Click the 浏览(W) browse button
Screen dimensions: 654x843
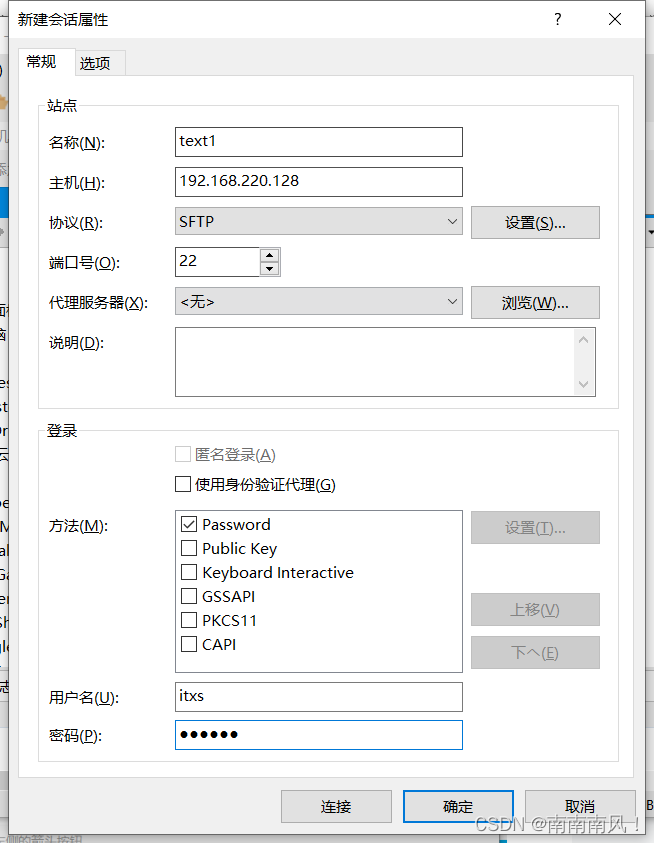click(535, 302)
